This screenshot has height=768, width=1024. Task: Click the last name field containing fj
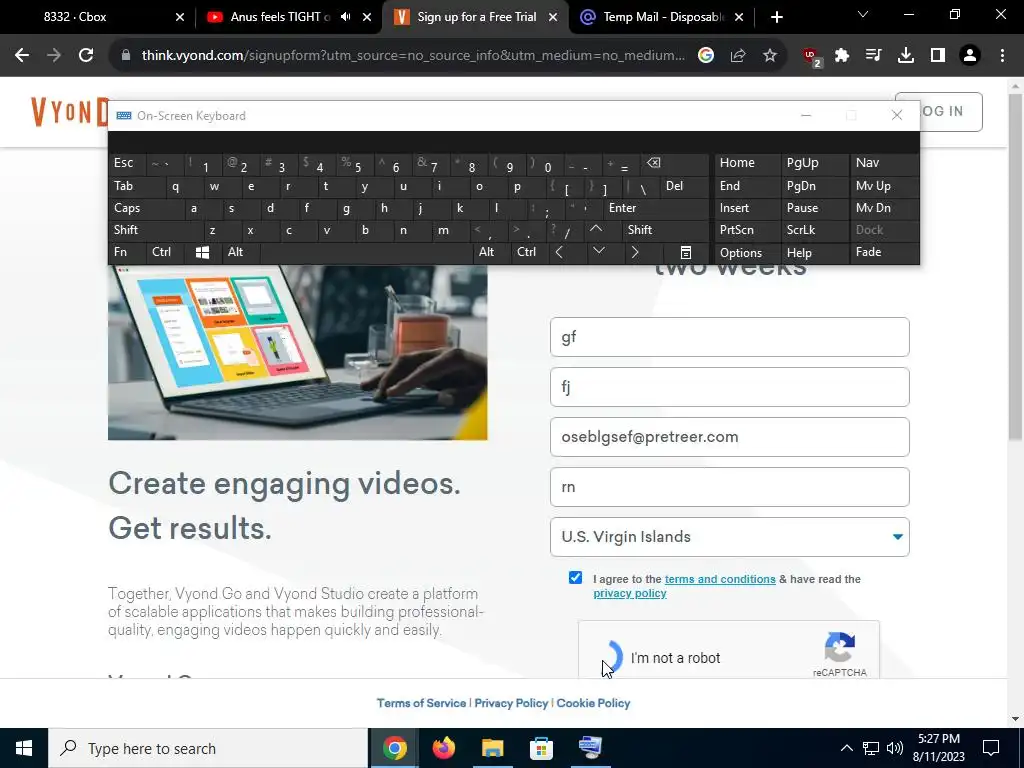729,387
